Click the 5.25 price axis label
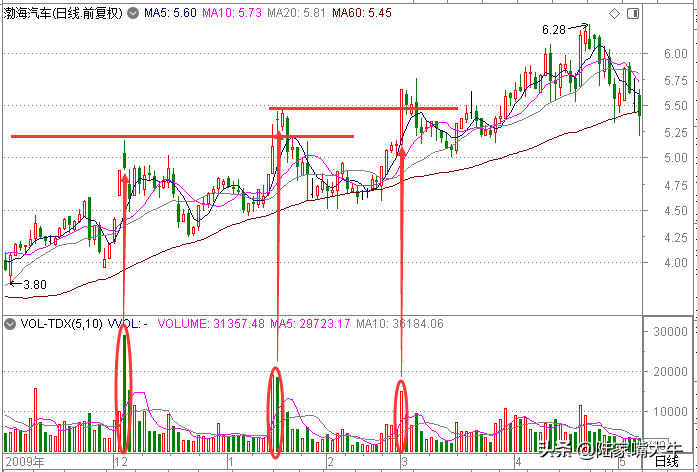 point(676,132)
